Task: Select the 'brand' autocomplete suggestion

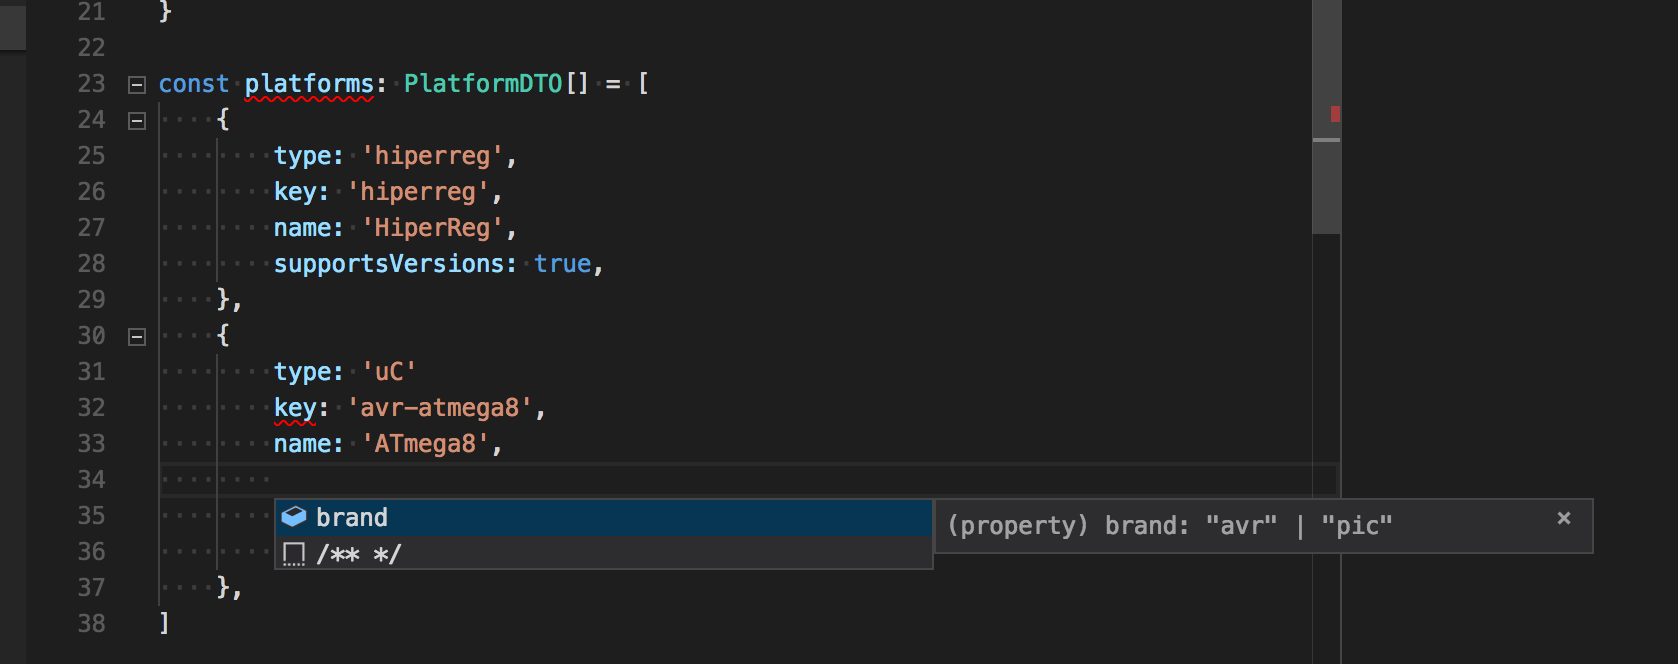Action: pyautogui.click(x=604, y=517)
